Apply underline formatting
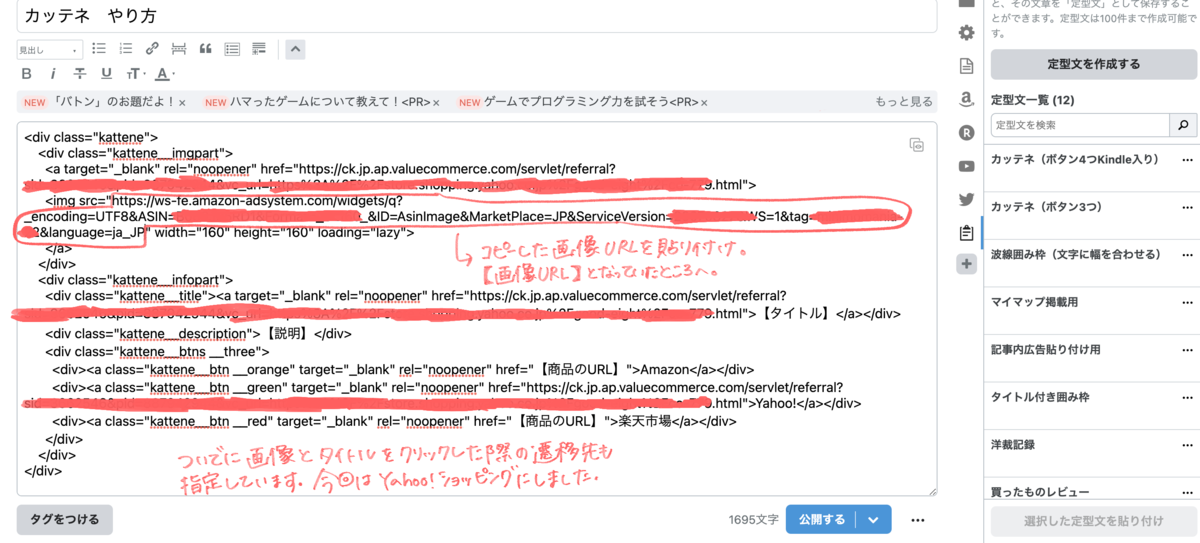The height and width of the screenshot is (543, 1200). [x=106, y=74]
